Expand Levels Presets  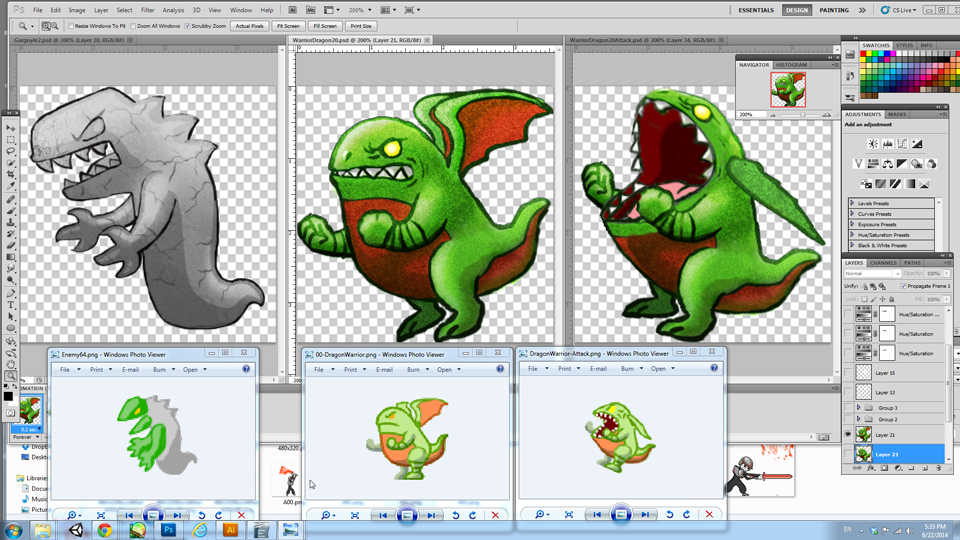click(852, 203)
